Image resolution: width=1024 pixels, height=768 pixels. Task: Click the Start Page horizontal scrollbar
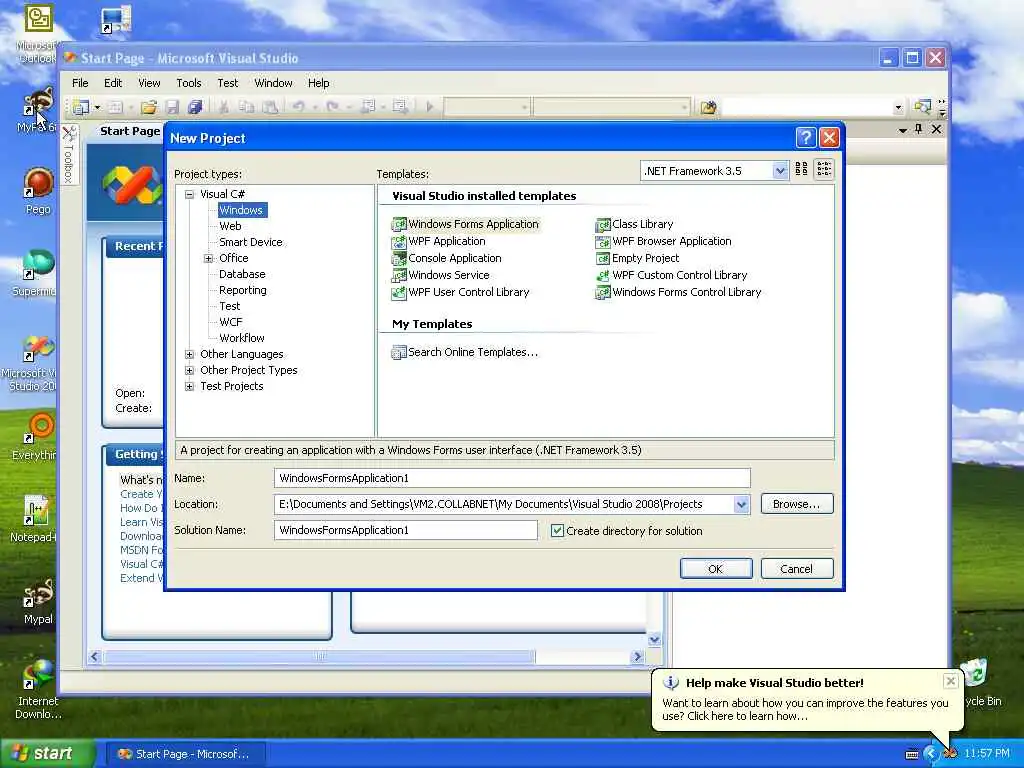(366, 656)
